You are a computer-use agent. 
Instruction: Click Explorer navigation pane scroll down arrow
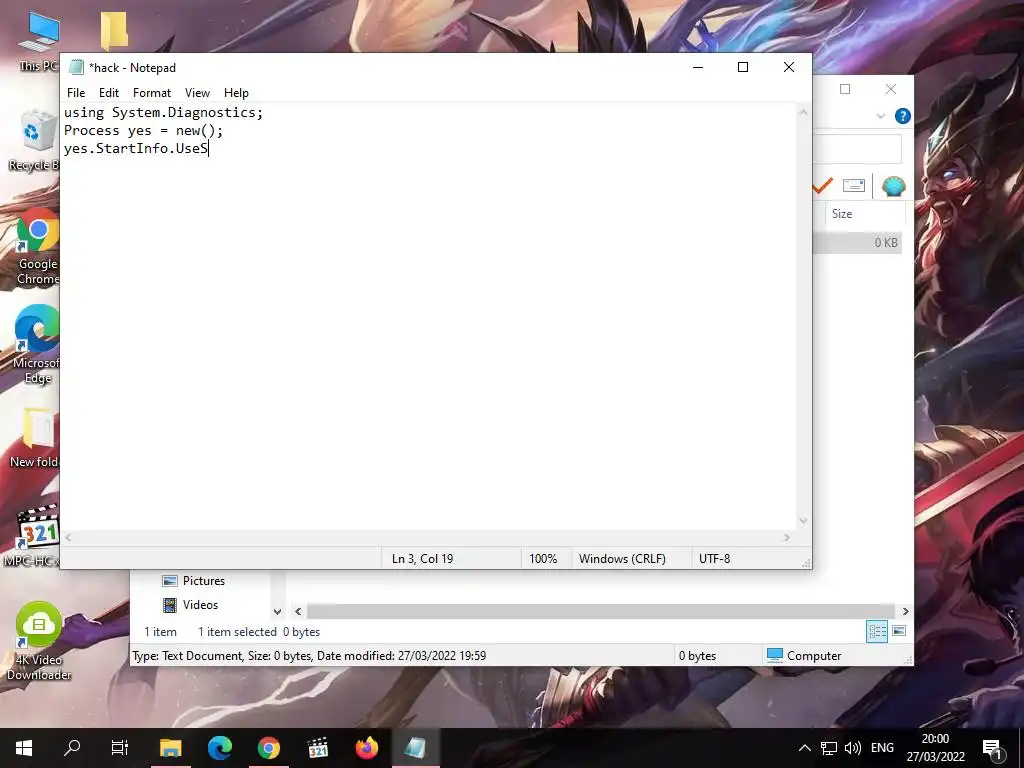coord(278,612)
